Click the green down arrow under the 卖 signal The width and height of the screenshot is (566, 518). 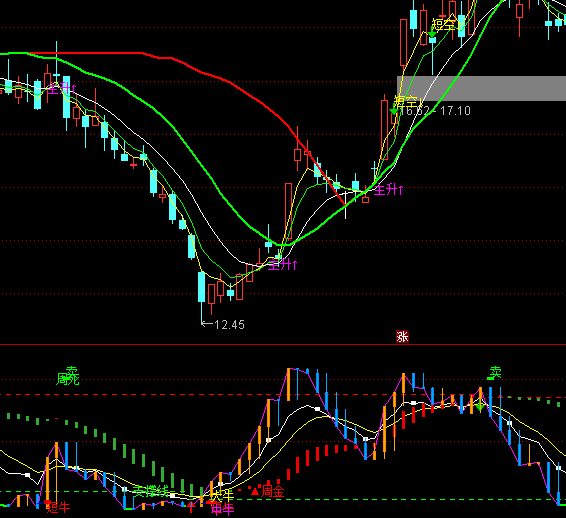coord(480,408)
